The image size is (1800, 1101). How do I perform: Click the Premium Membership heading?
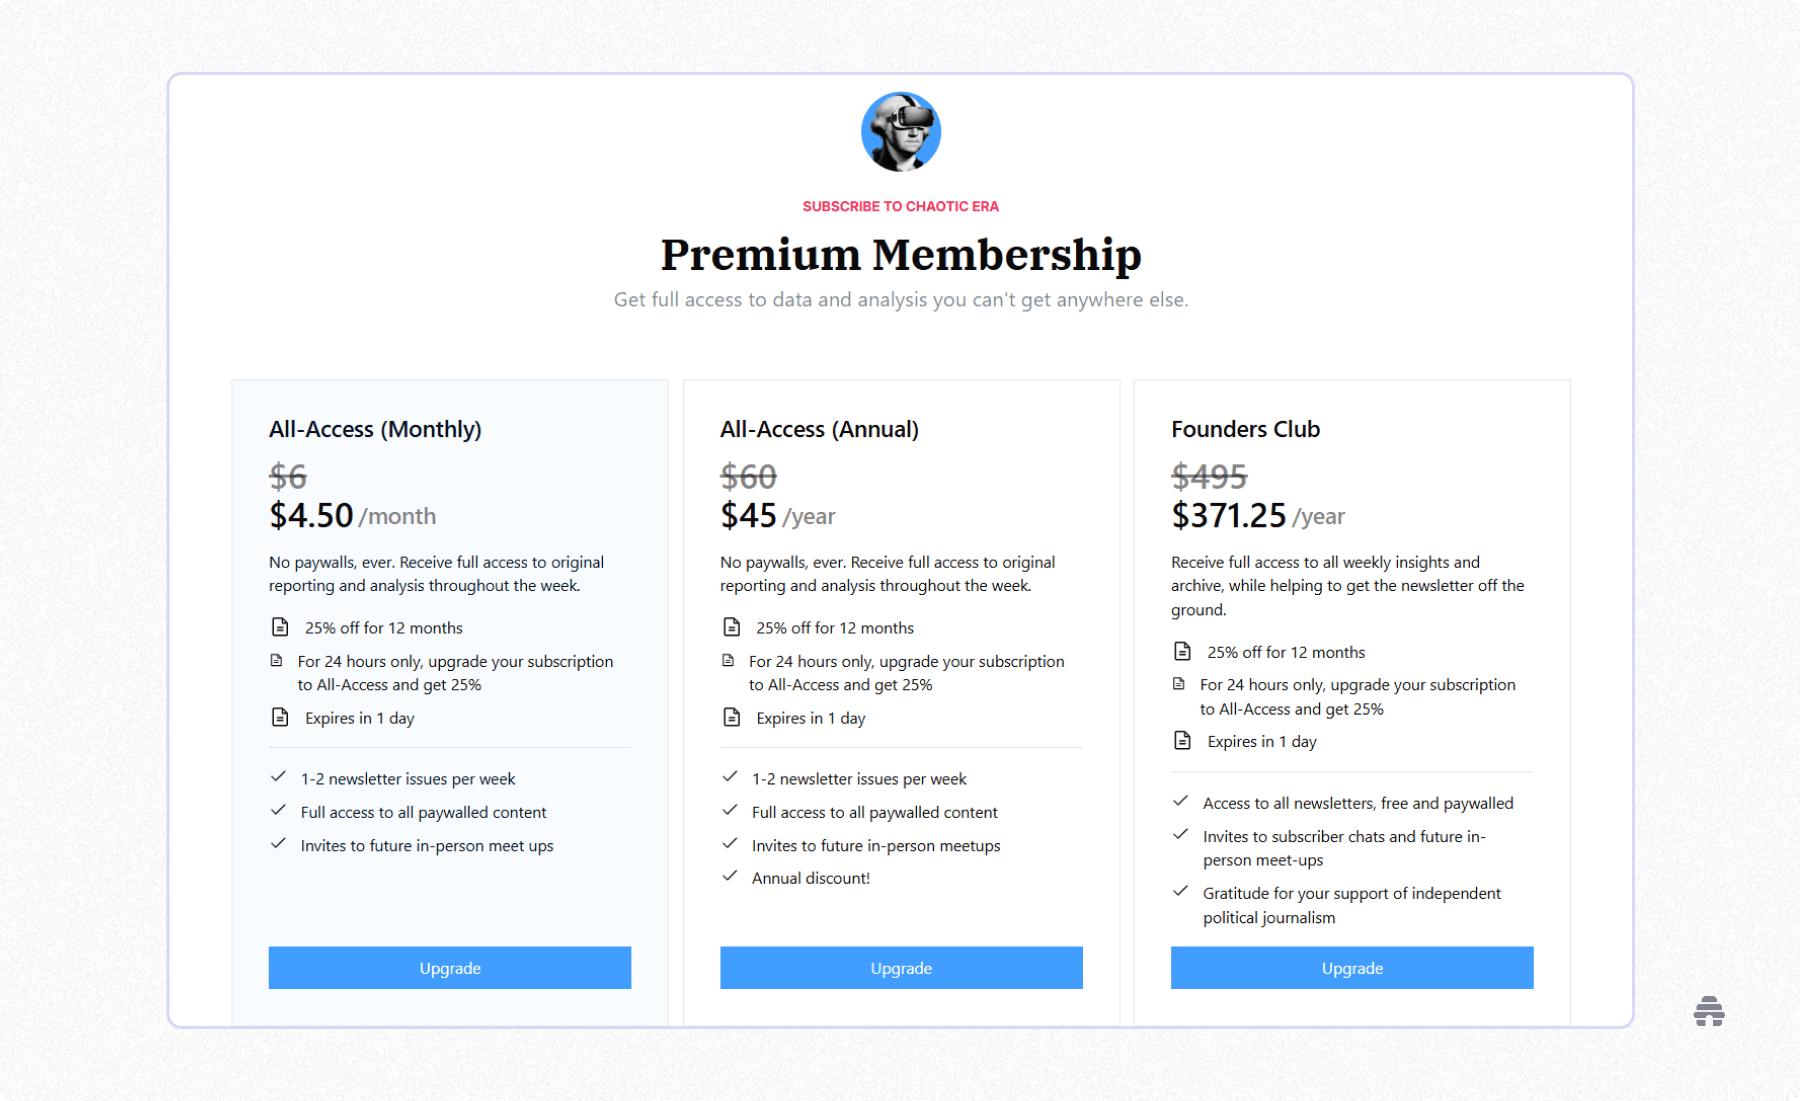tap(900, 254)
